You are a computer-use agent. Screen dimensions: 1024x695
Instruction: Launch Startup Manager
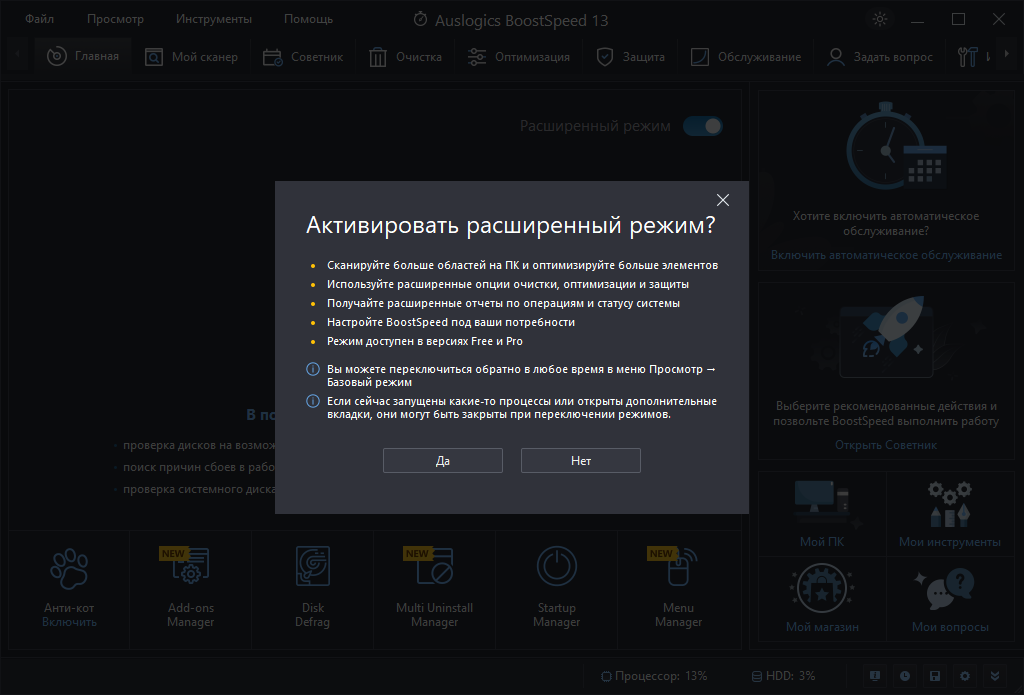[x=556, y=589]
